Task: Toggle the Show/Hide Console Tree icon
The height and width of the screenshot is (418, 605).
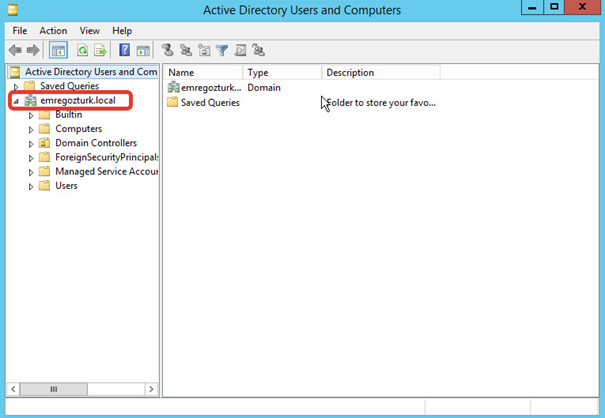Action: (x=58, y=50)
